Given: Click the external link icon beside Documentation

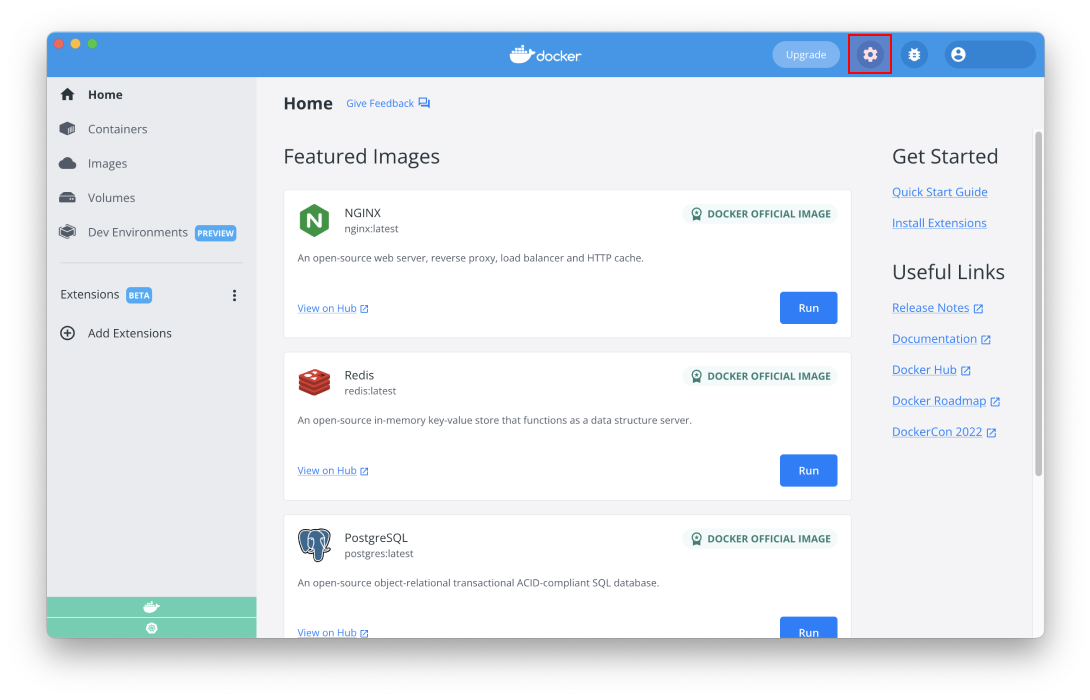Looking at the screenshot, I should coord(986,339).
